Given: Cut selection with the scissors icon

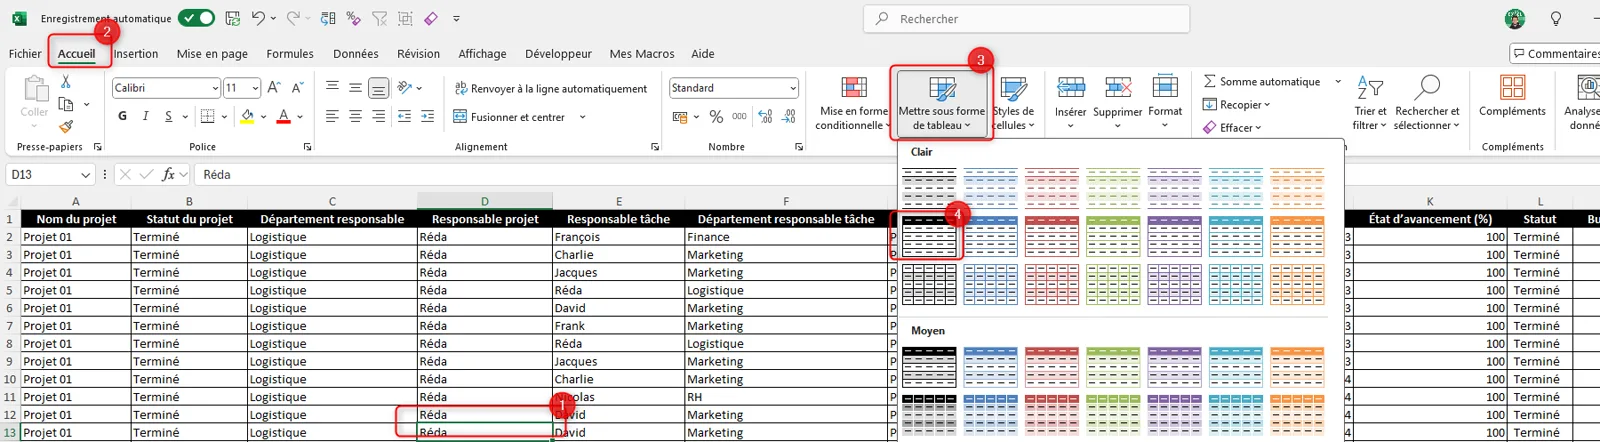Looking at the screenshot, I should coord(66,82).
